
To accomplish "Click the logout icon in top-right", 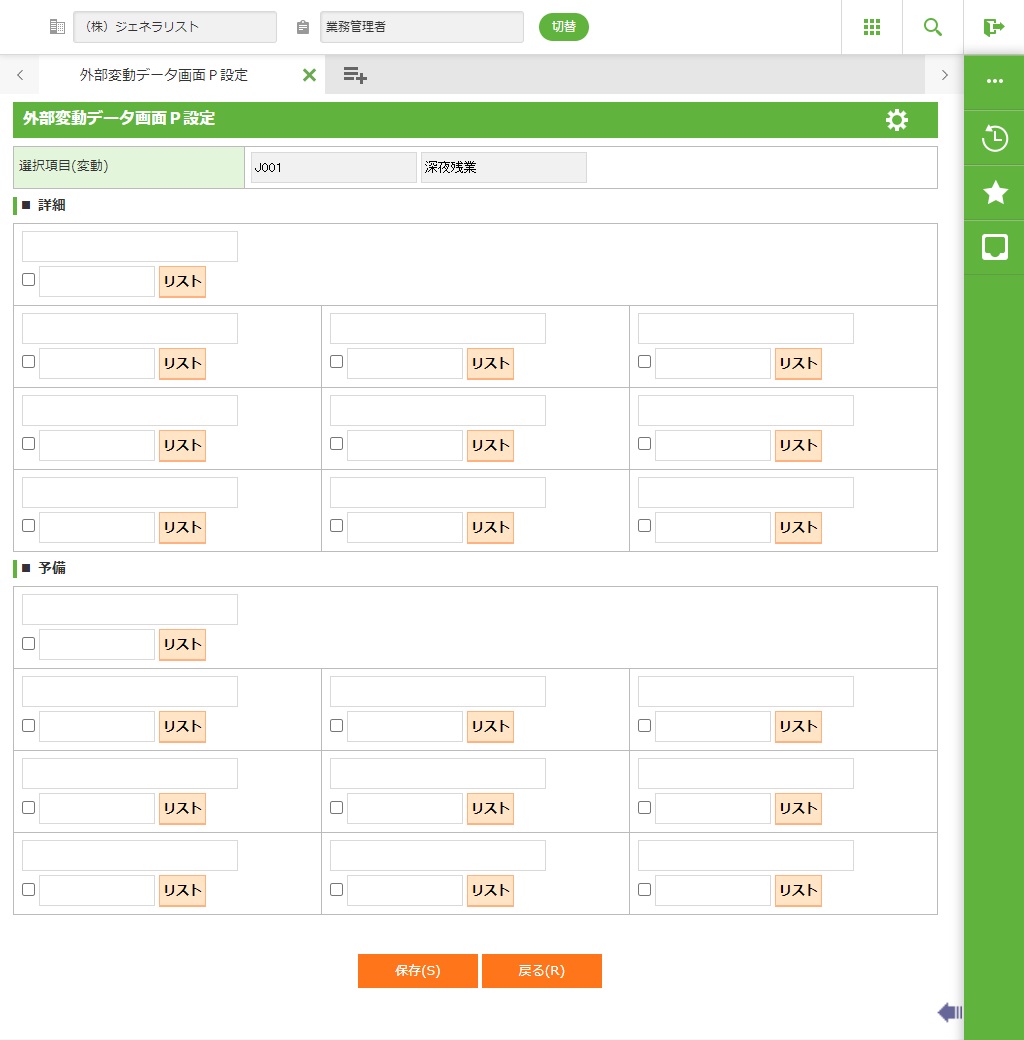I will point(993,27).
